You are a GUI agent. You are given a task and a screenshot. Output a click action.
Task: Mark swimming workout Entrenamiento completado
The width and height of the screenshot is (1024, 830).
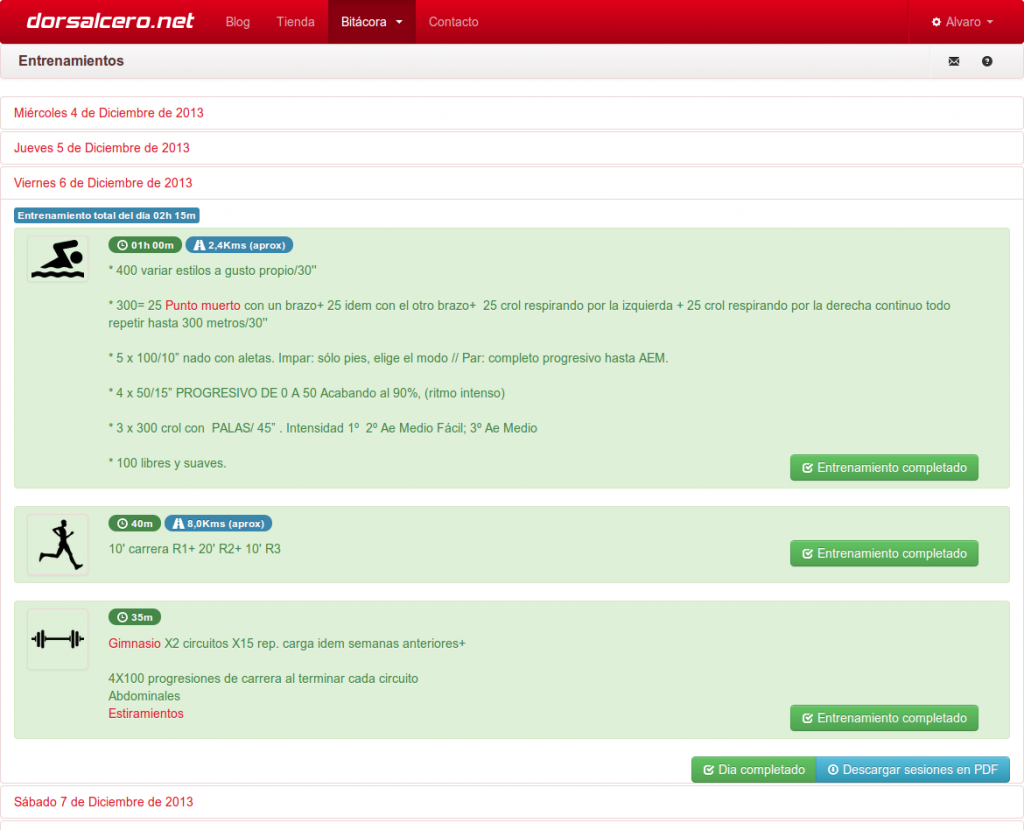tap(884, 468)
